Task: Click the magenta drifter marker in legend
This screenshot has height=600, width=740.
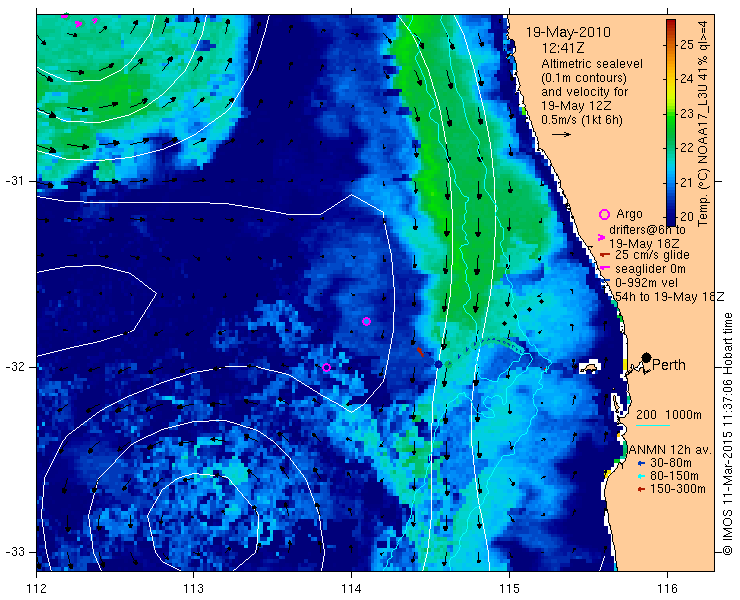Action: pos(601,237)
